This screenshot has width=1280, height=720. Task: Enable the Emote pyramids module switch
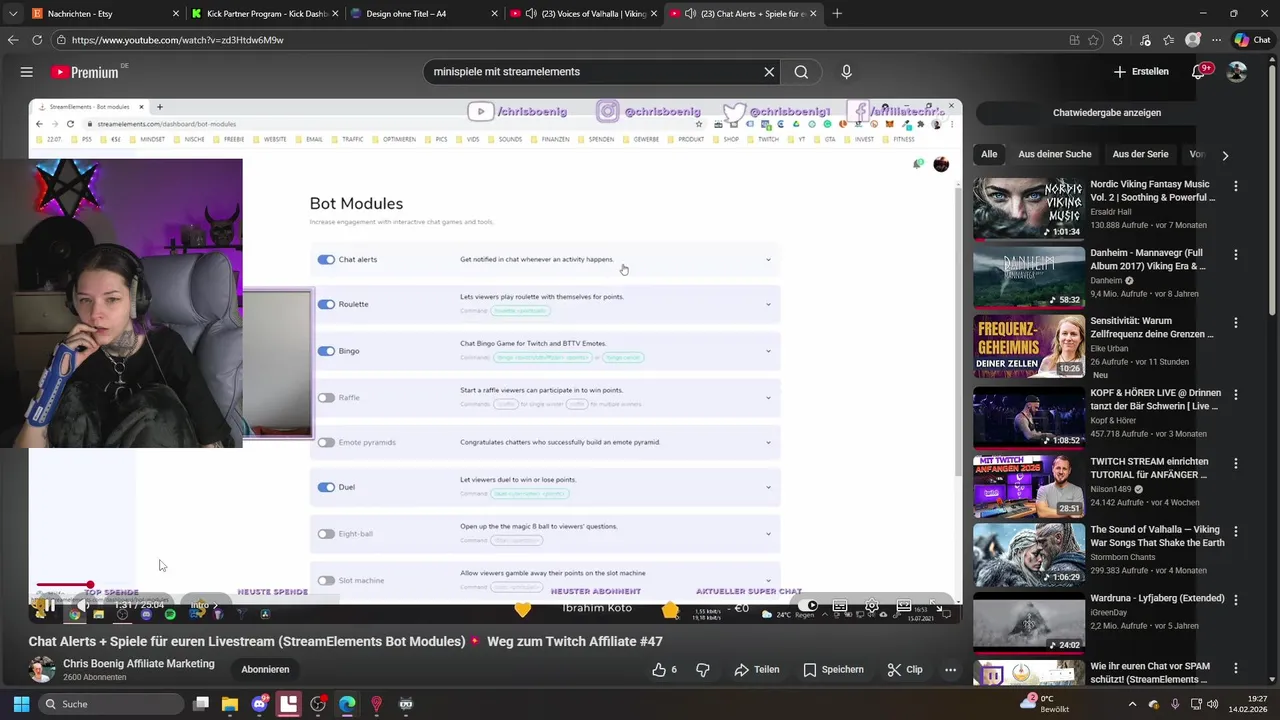click(x=326, y=442)
